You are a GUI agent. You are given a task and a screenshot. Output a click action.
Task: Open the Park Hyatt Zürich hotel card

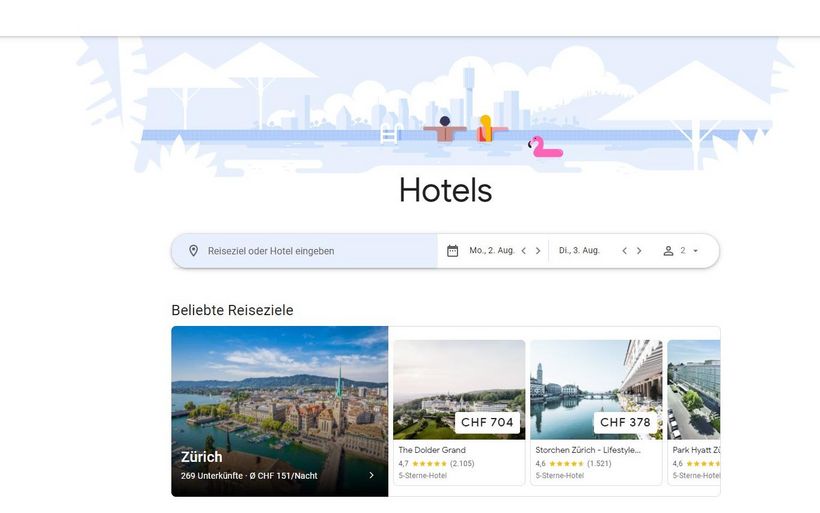click(694, 412)
